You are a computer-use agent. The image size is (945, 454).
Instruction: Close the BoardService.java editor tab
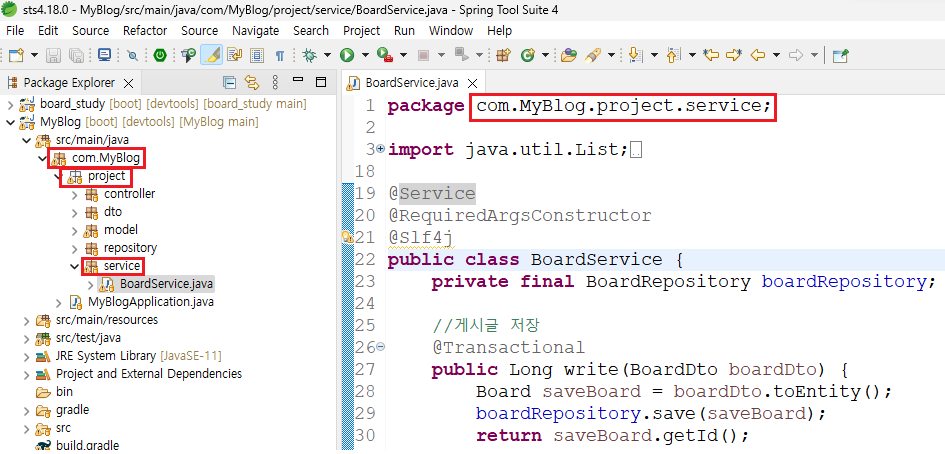472,83
